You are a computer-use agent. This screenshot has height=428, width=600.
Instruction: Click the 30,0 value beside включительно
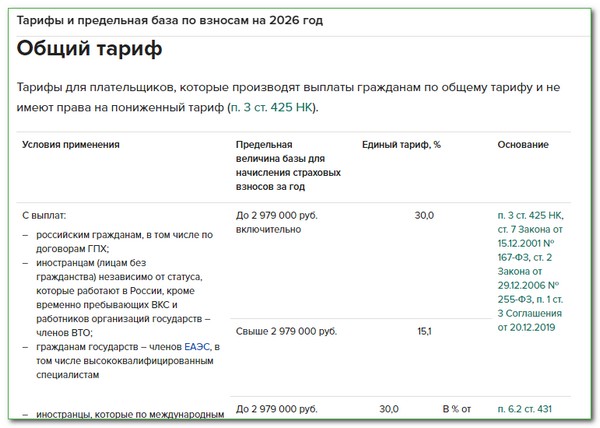[424, 215]
